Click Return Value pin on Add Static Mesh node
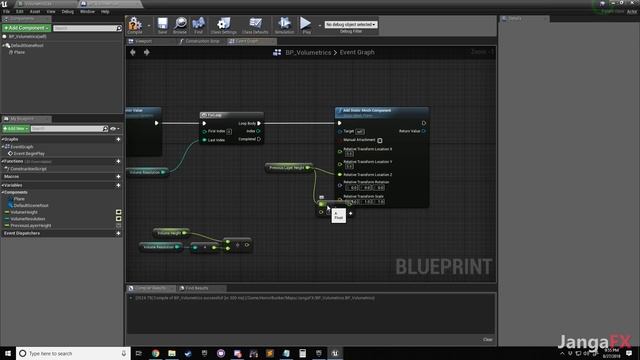Image resolution: width=640 pixels, height=360 pixels. click(424, 131)
